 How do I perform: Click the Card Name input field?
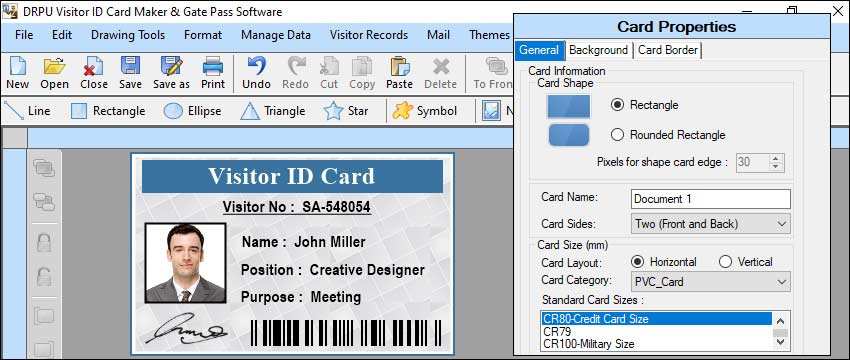pos(711,199)
